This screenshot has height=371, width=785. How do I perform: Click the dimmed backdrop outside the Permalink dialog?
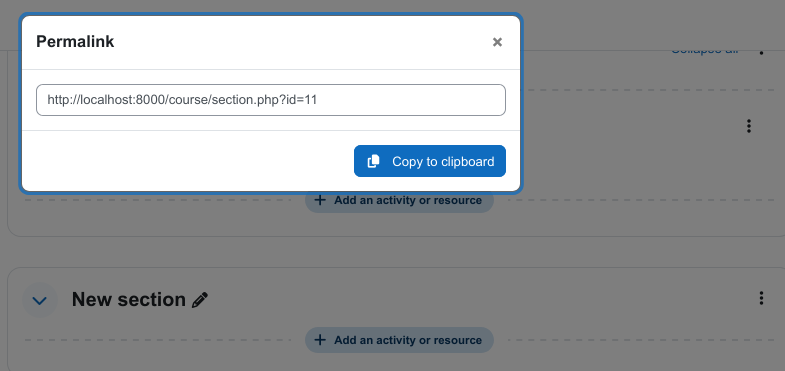(x=651, y=240)
